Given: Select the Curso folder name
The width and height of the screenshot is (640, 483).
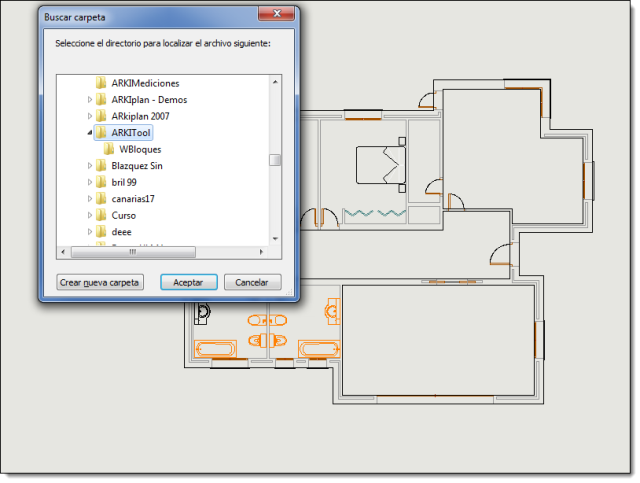Looking at the screenshot, I should coord(124,216).
